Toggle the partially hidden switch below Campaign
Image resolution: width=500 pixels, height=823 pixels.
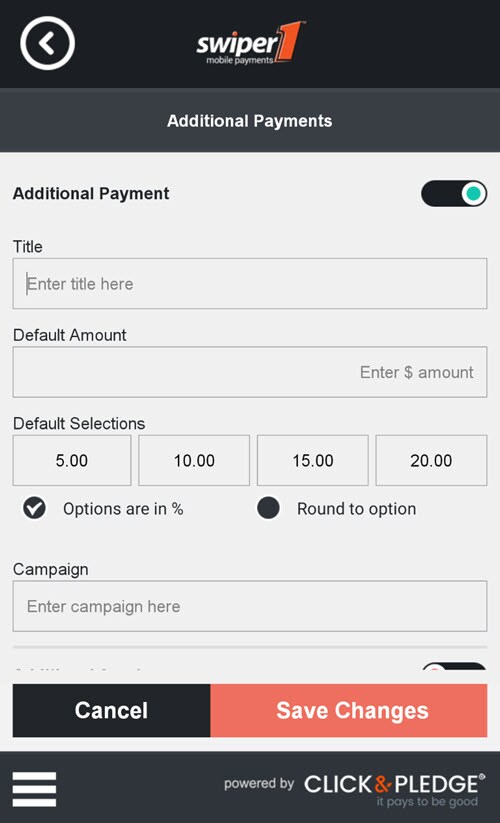454,667
